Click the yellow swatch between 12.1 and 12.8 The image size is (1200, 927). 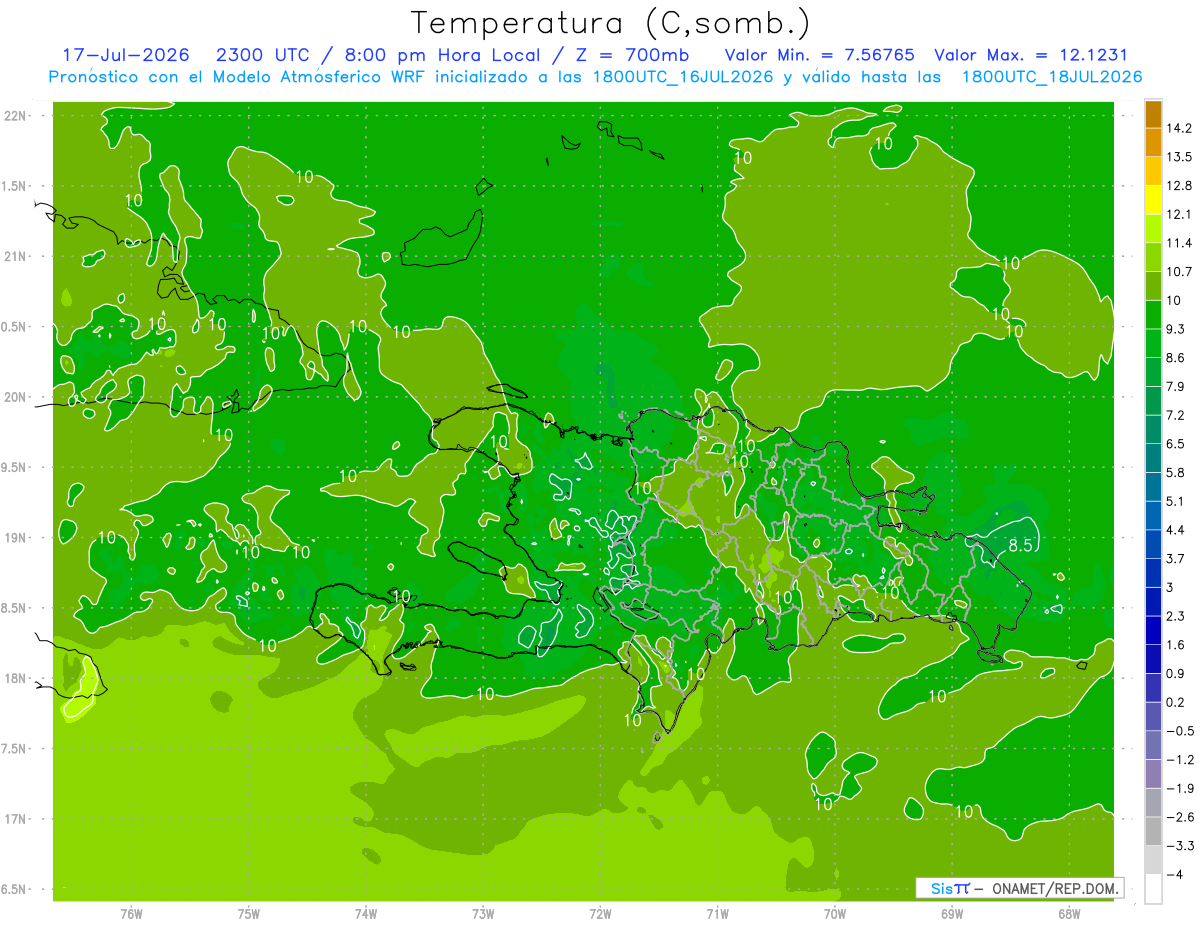[x=1153, y=198]
